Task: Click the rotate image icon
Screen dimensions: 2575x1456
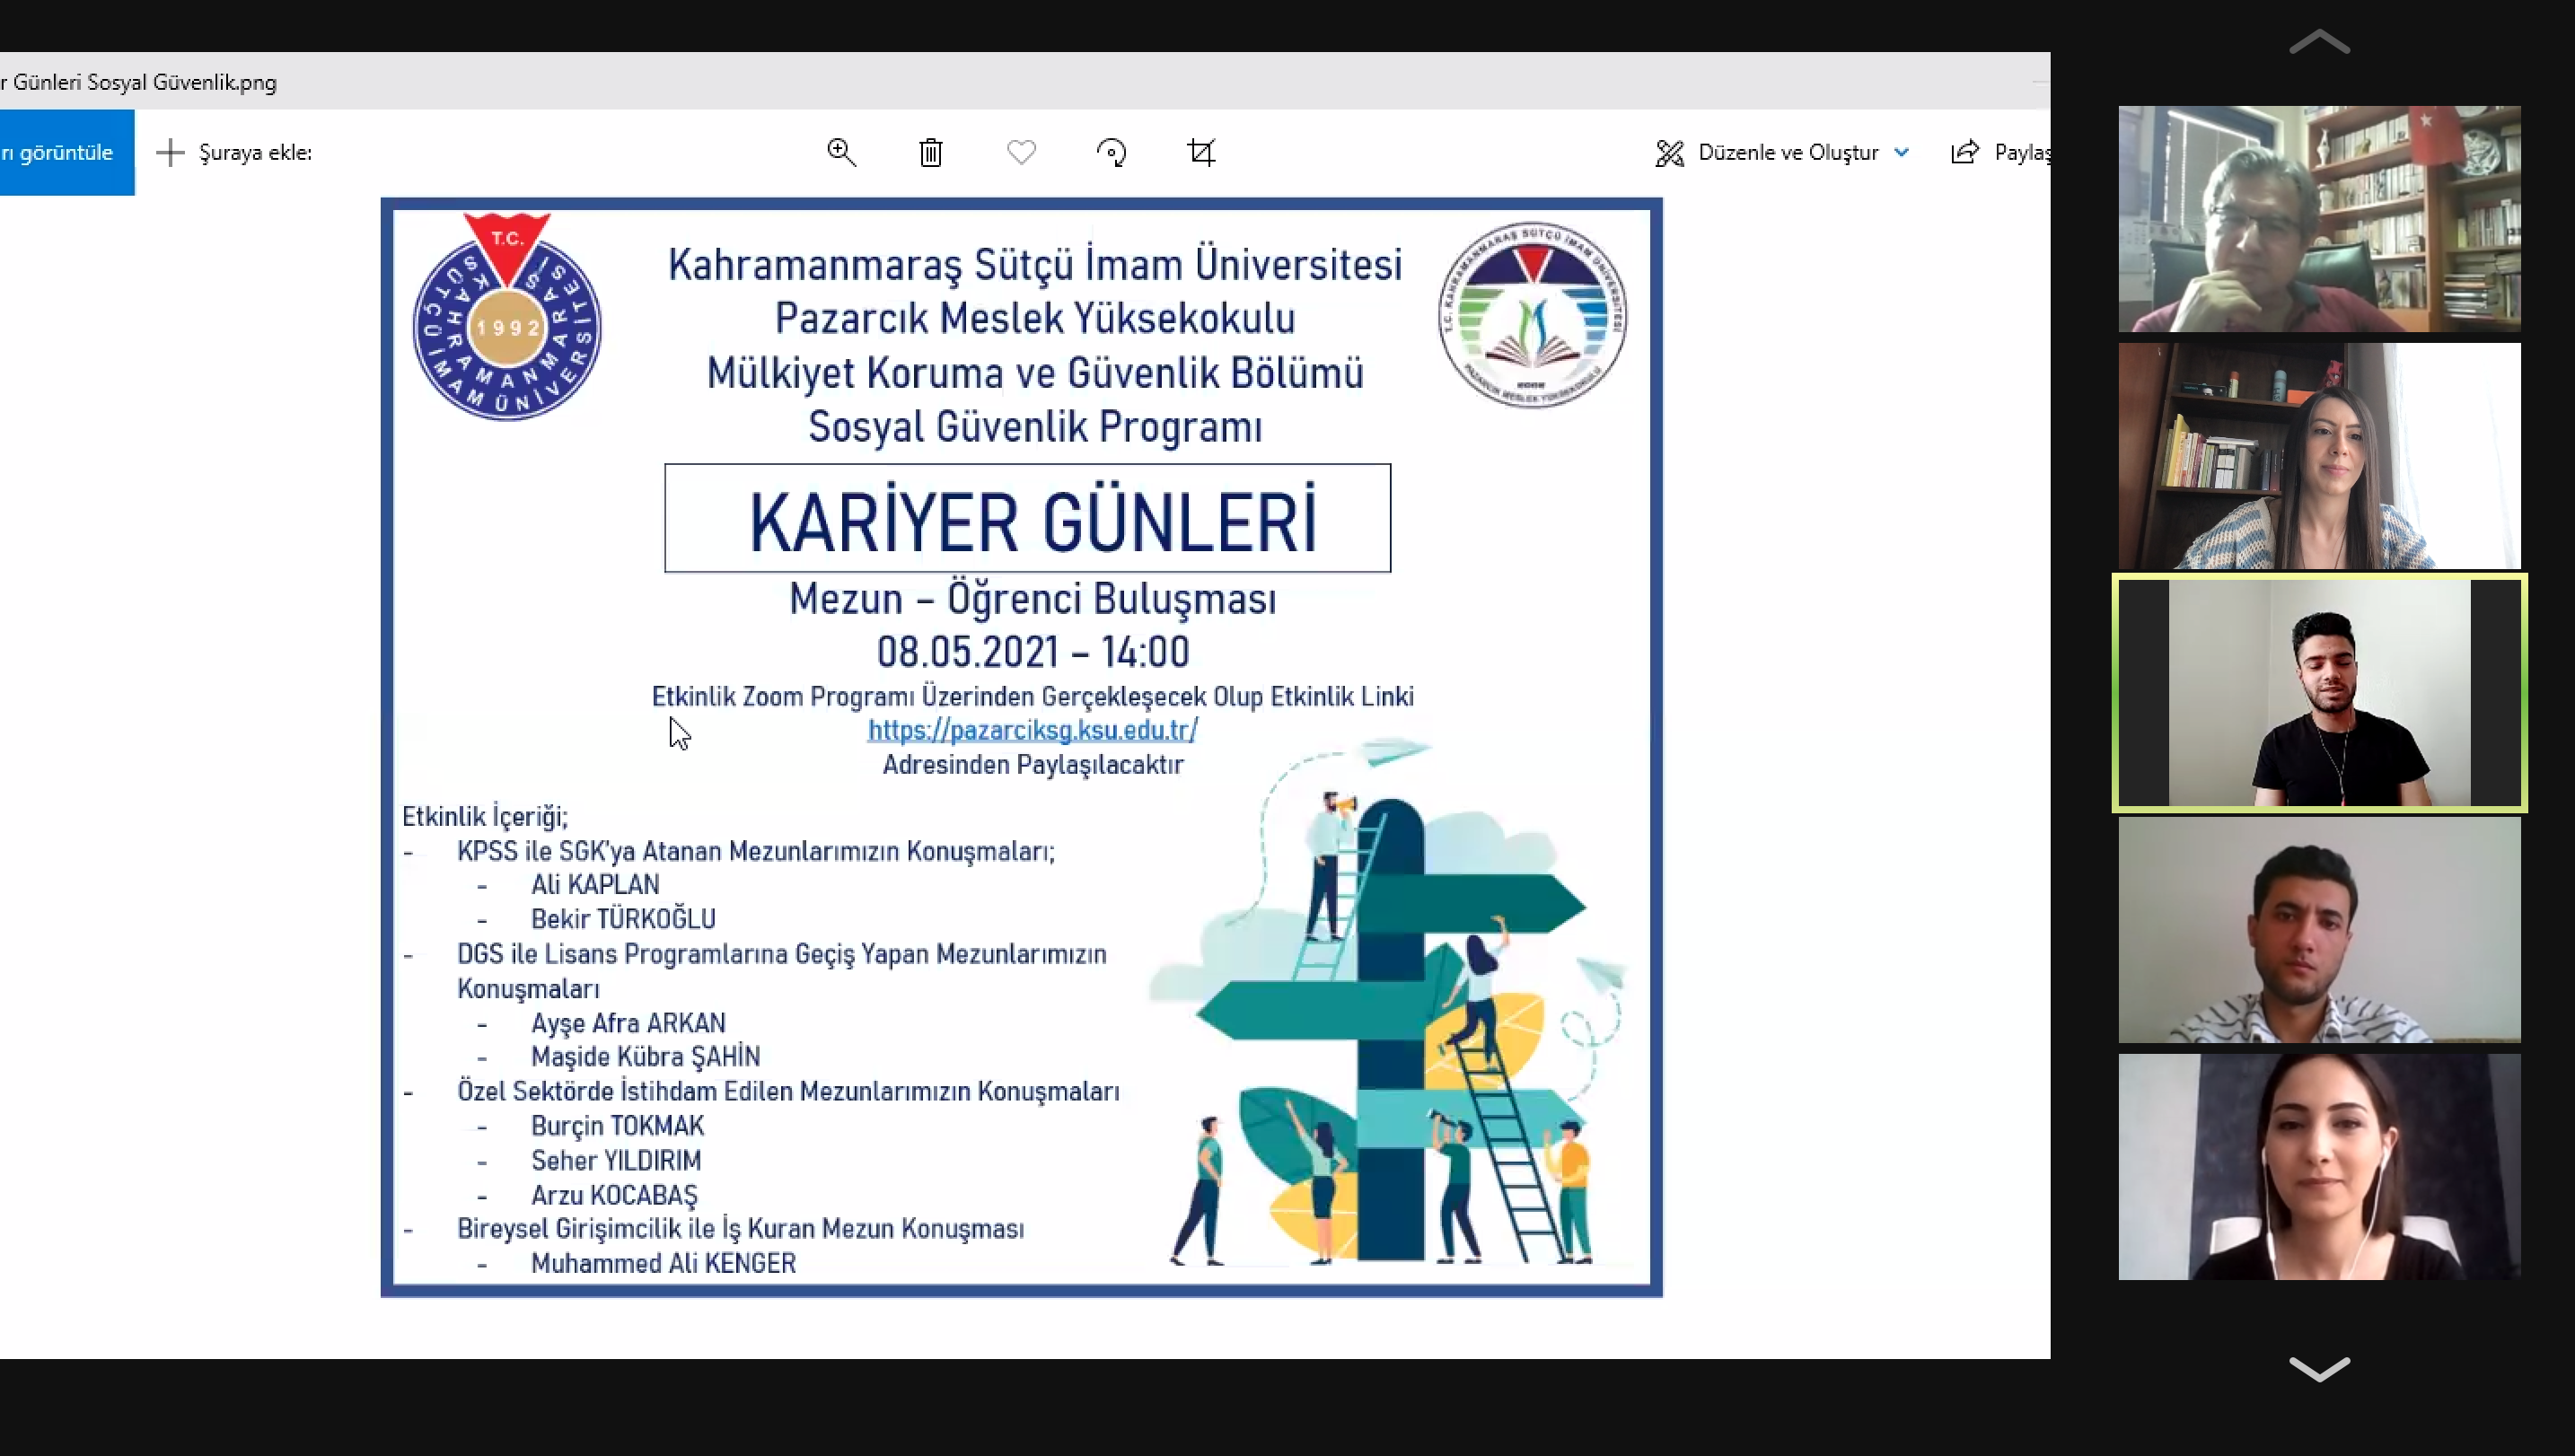Action: 1111,152
